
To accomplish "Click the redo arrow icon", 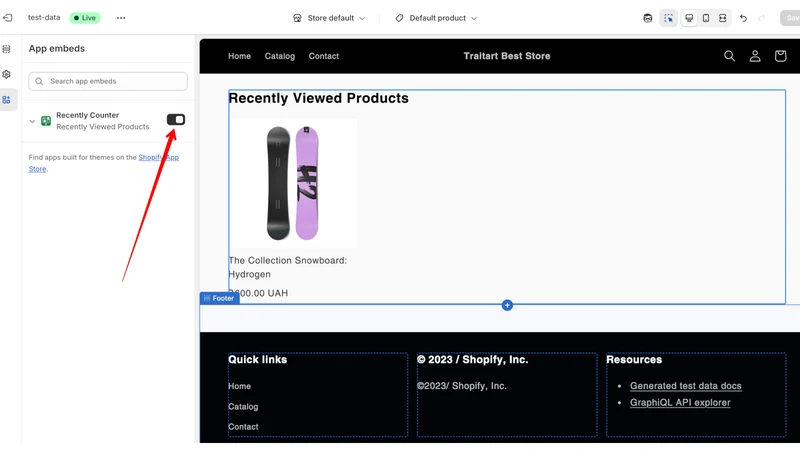I will coord(761,18).
